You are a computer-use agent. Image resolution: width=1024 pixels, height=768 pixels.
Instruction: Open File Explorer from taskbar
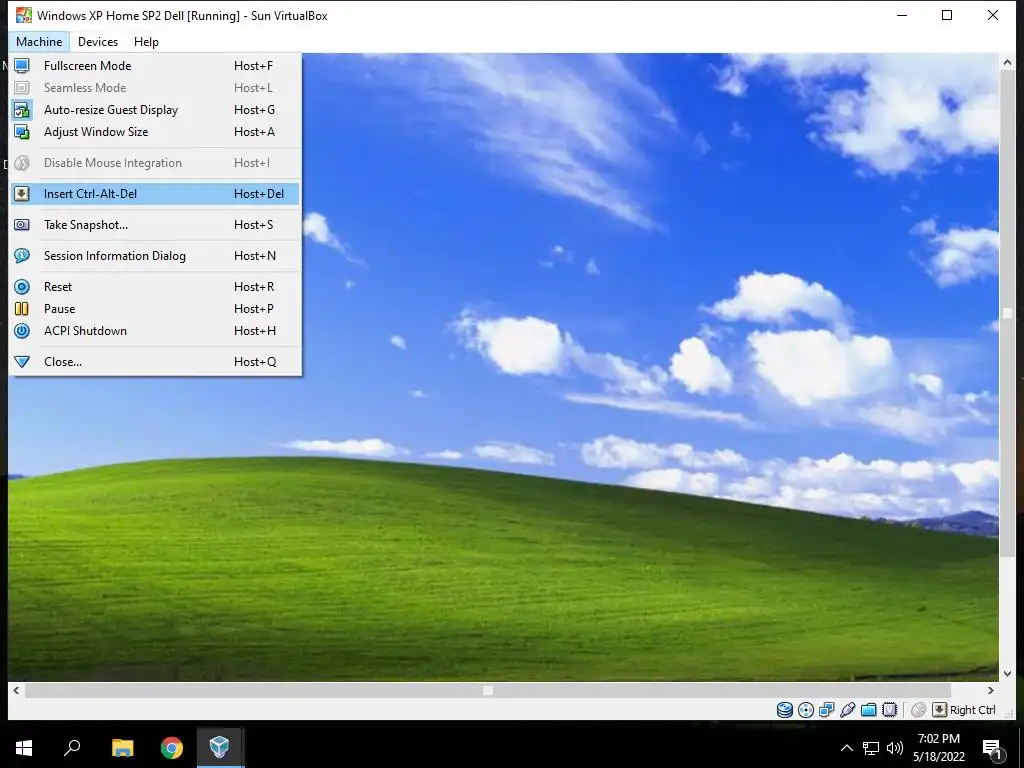[122, 748]
